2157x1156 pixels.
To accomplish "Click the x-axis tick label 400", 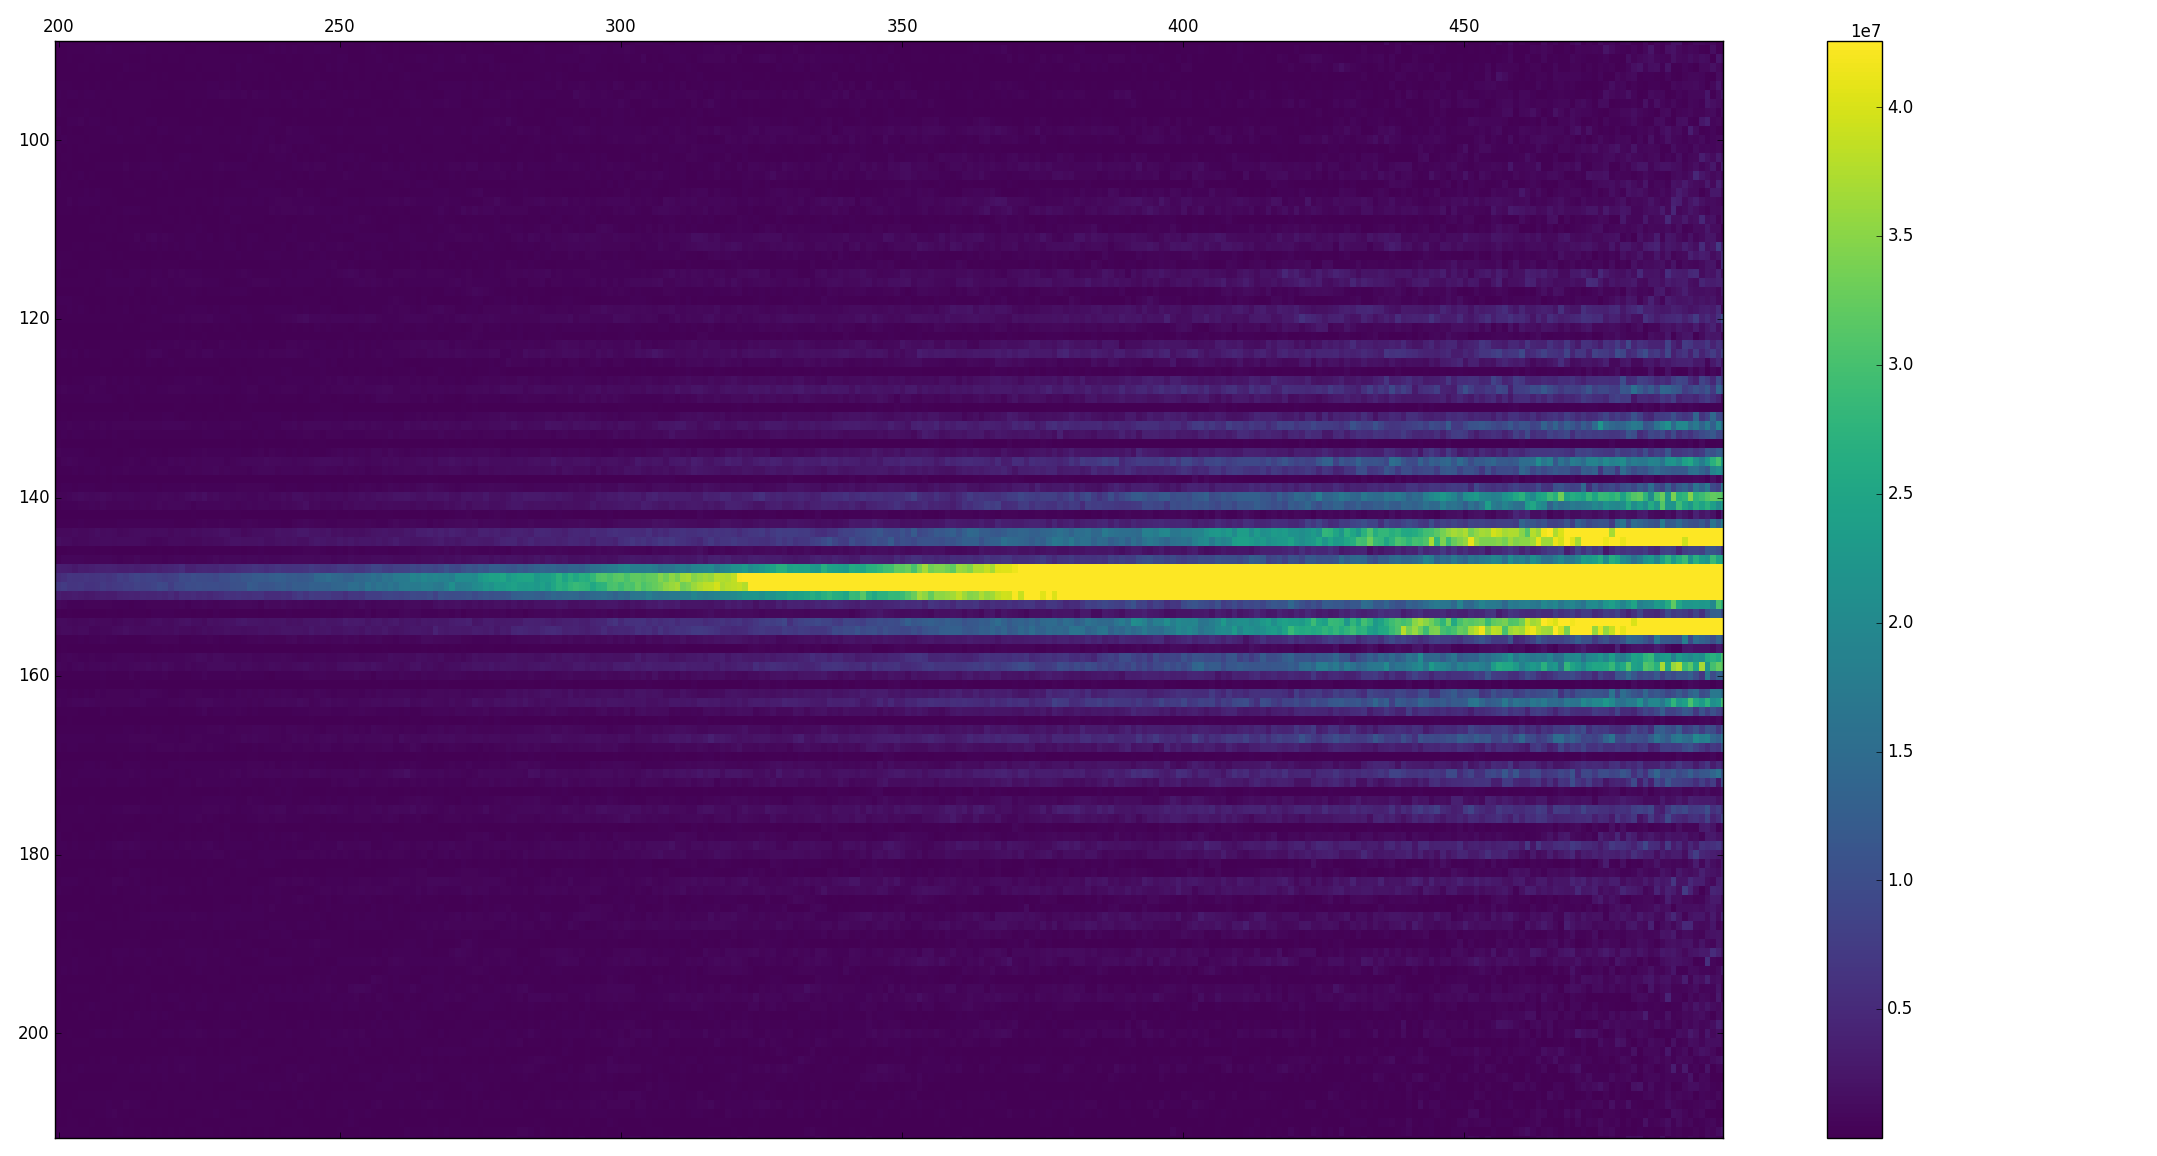I will coord(1183,26).
